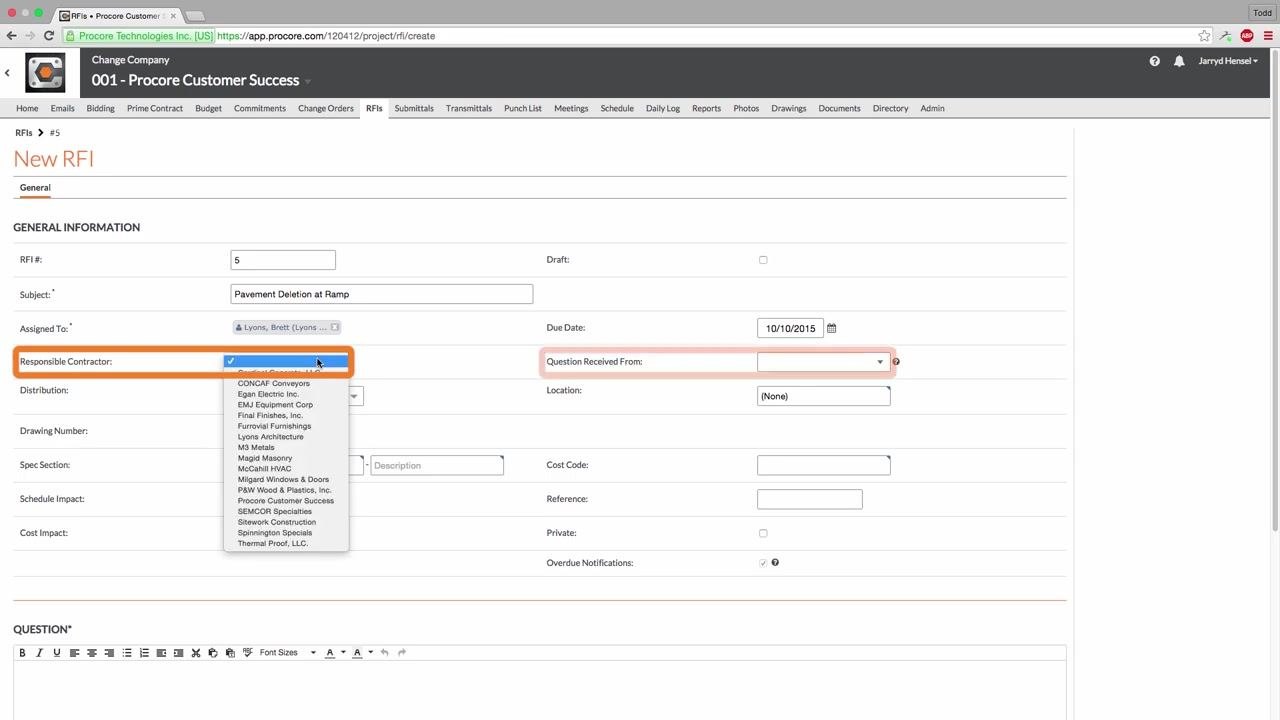The height and width of the screenshot is (720, 1280).
Task: View notifications via the bell icon
Action: click(1179, 61)
